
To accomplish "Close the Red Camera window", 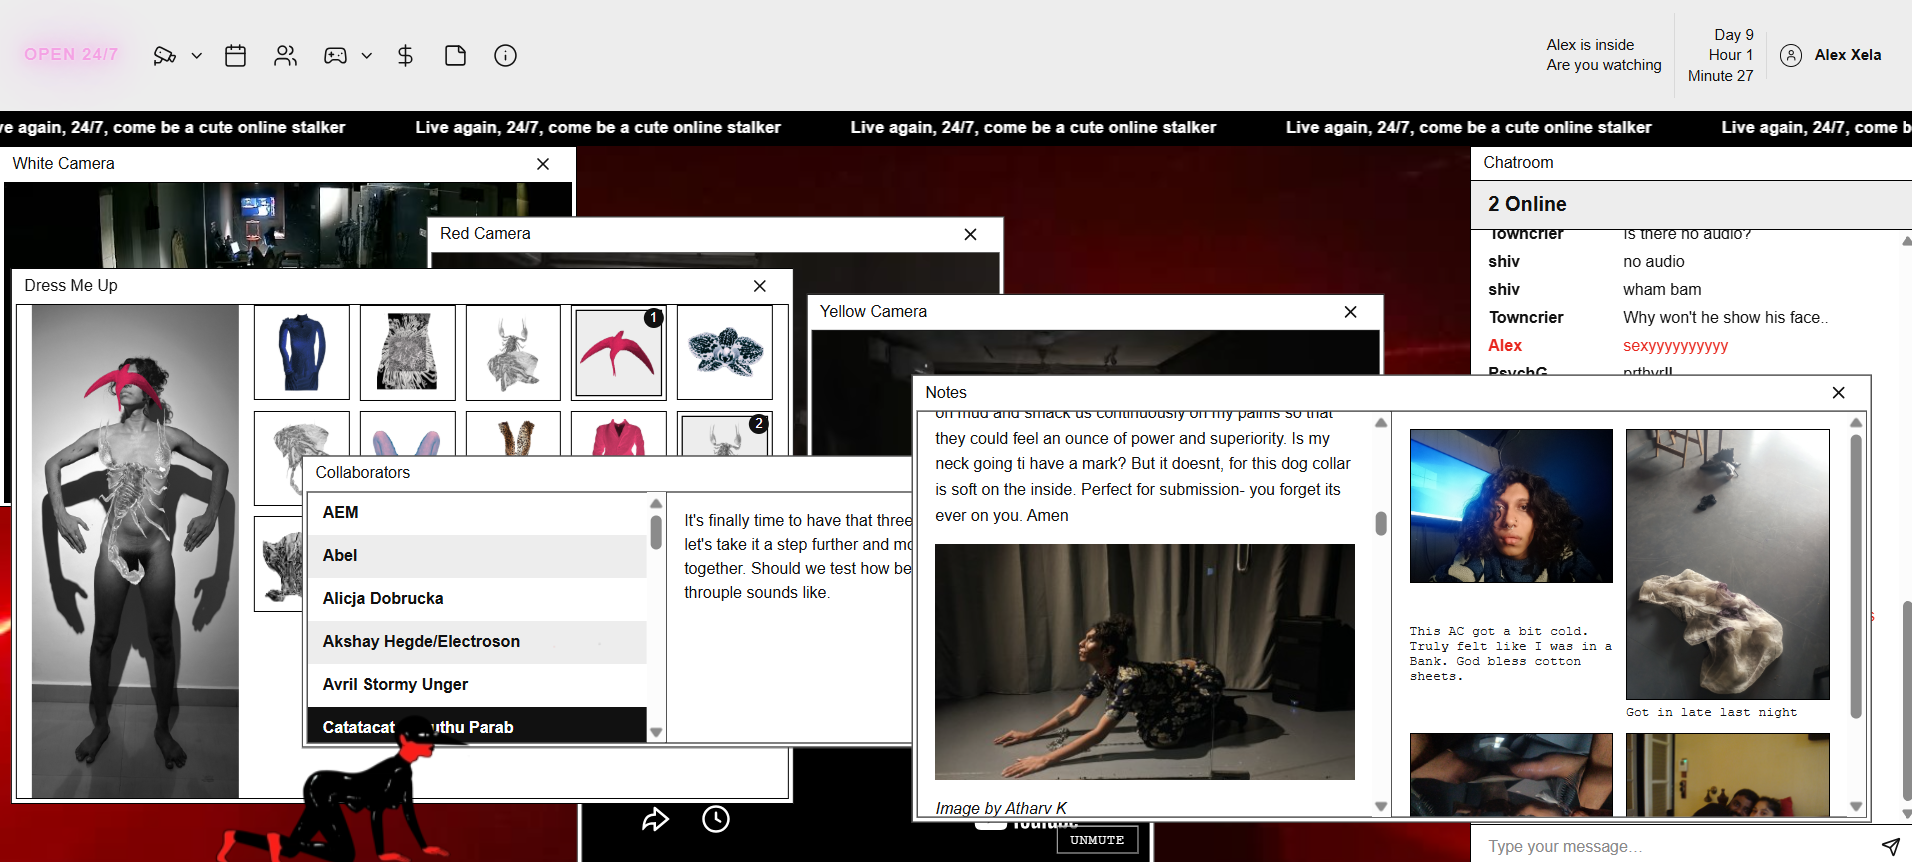I will coord(970,234).
